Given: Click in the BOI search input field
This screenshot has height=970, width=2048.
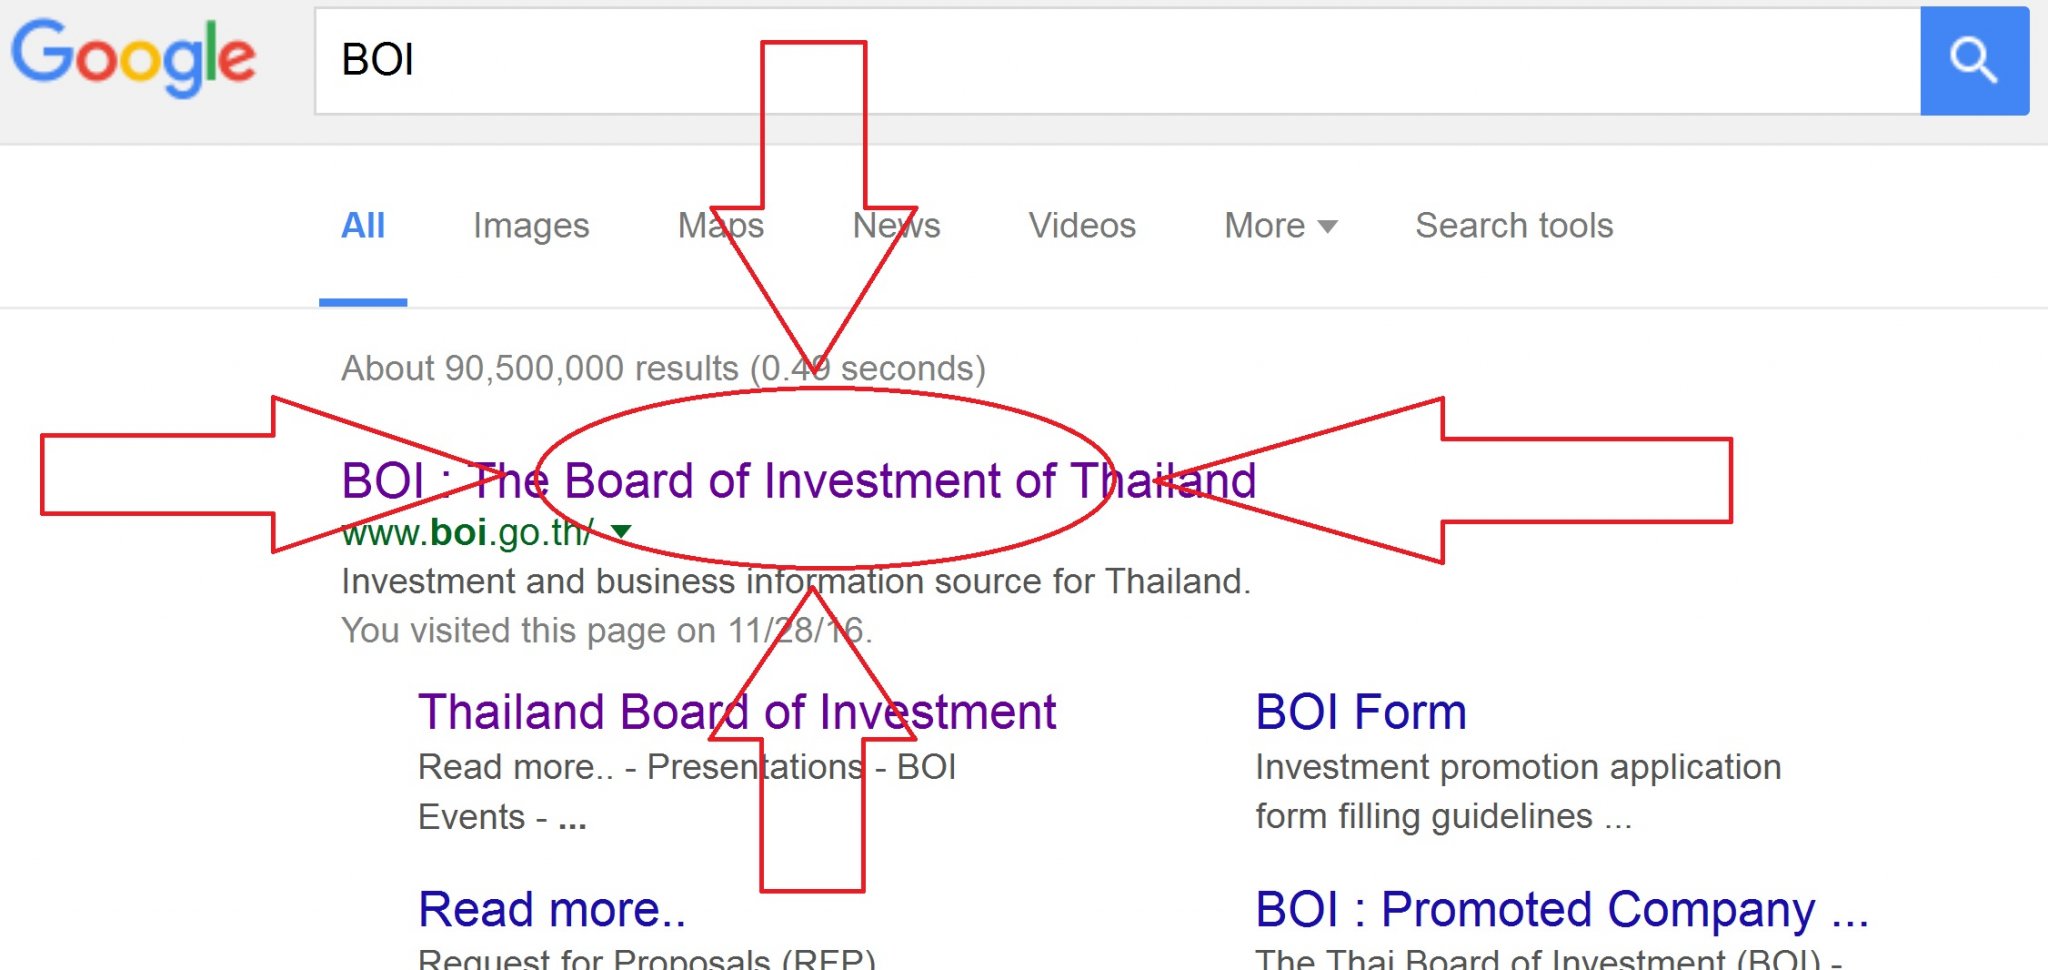Looking at the screenshot, I should tap(1117, 60).
